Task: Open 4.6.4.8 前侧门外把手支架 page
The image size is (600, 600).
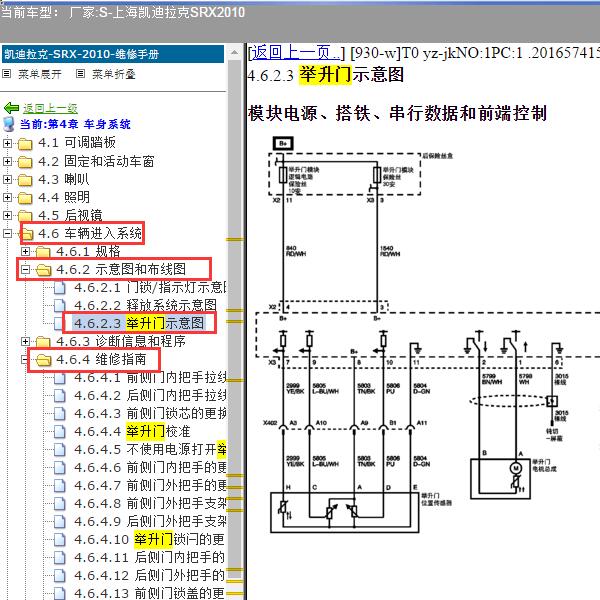Action: (150, 503)
